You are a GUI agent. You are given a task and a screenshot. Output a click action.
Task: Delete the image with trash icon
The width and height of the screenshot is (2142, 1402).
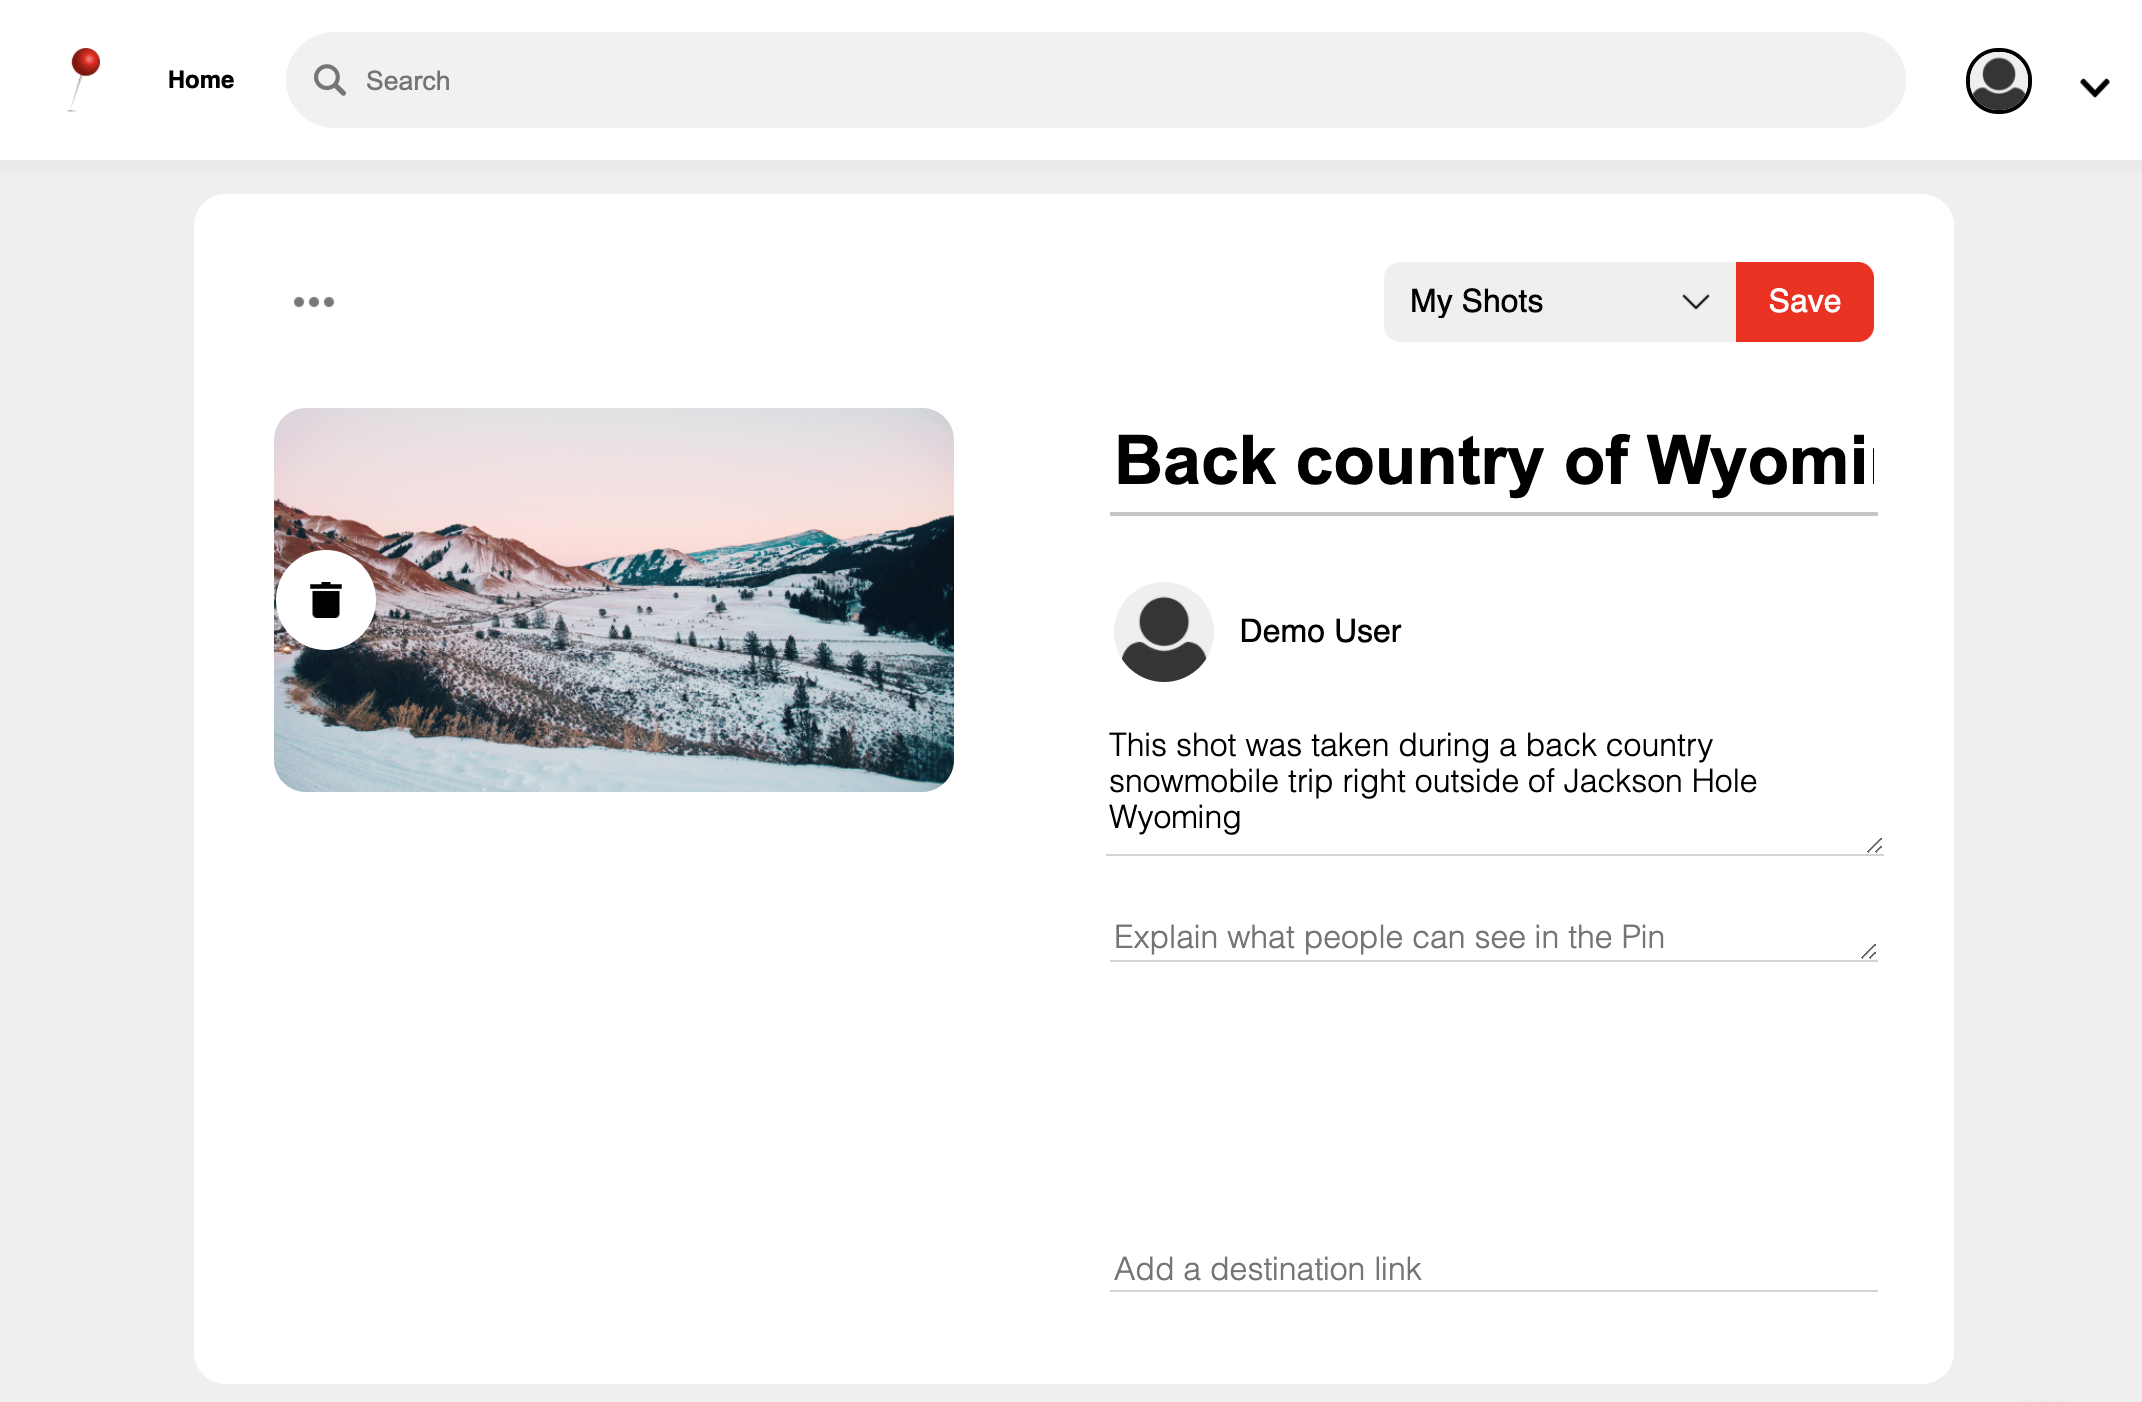(326, 600)
